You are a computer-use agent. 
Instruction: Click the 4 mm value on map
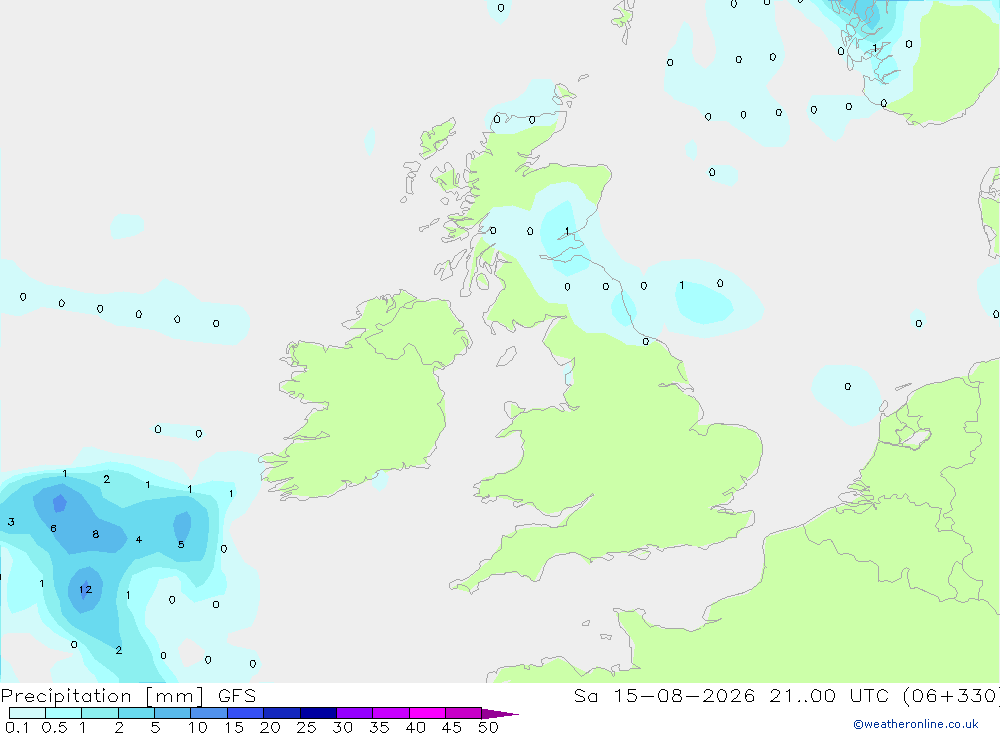(x=139, y=540)
